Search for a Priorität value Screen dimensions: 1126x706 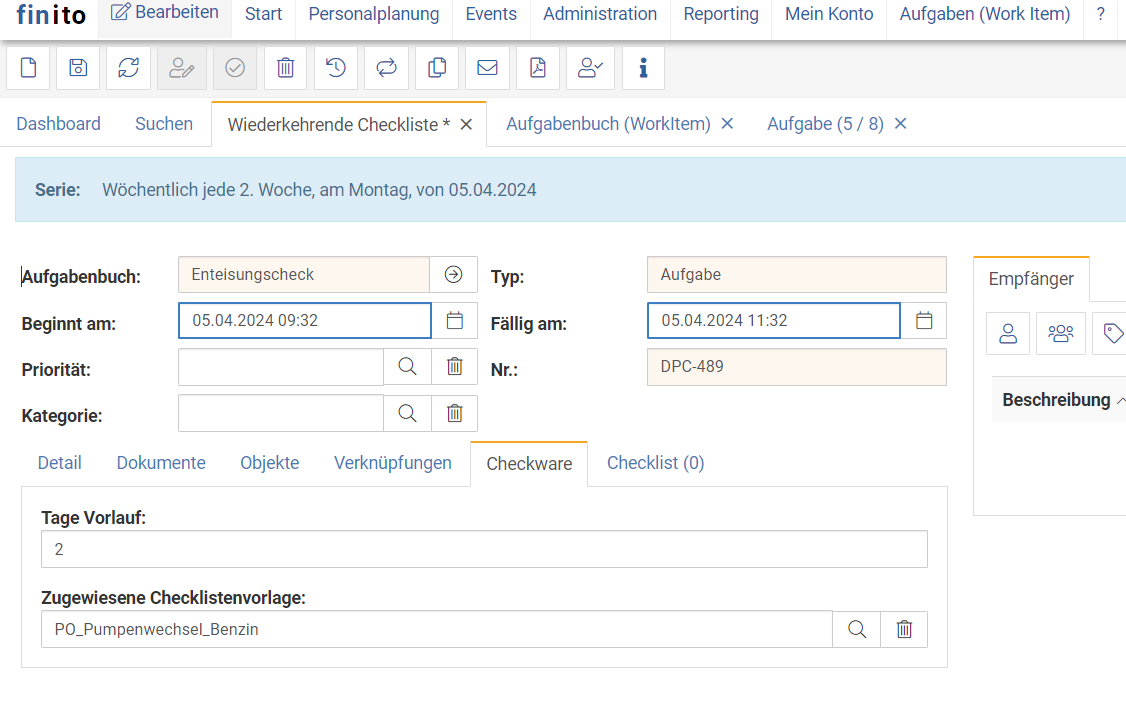407,367
